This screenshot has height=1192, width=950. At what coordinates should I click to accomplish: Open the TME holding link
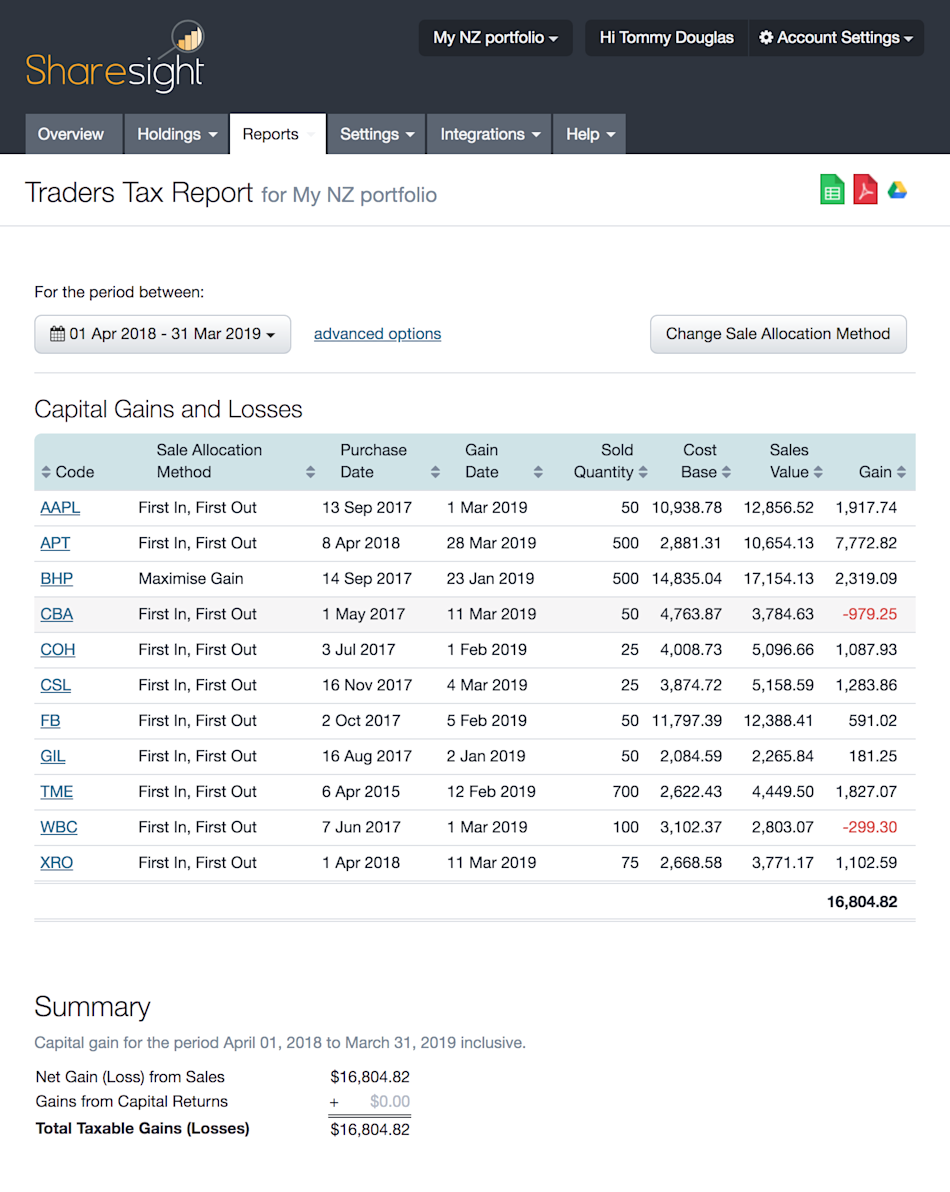57,791
